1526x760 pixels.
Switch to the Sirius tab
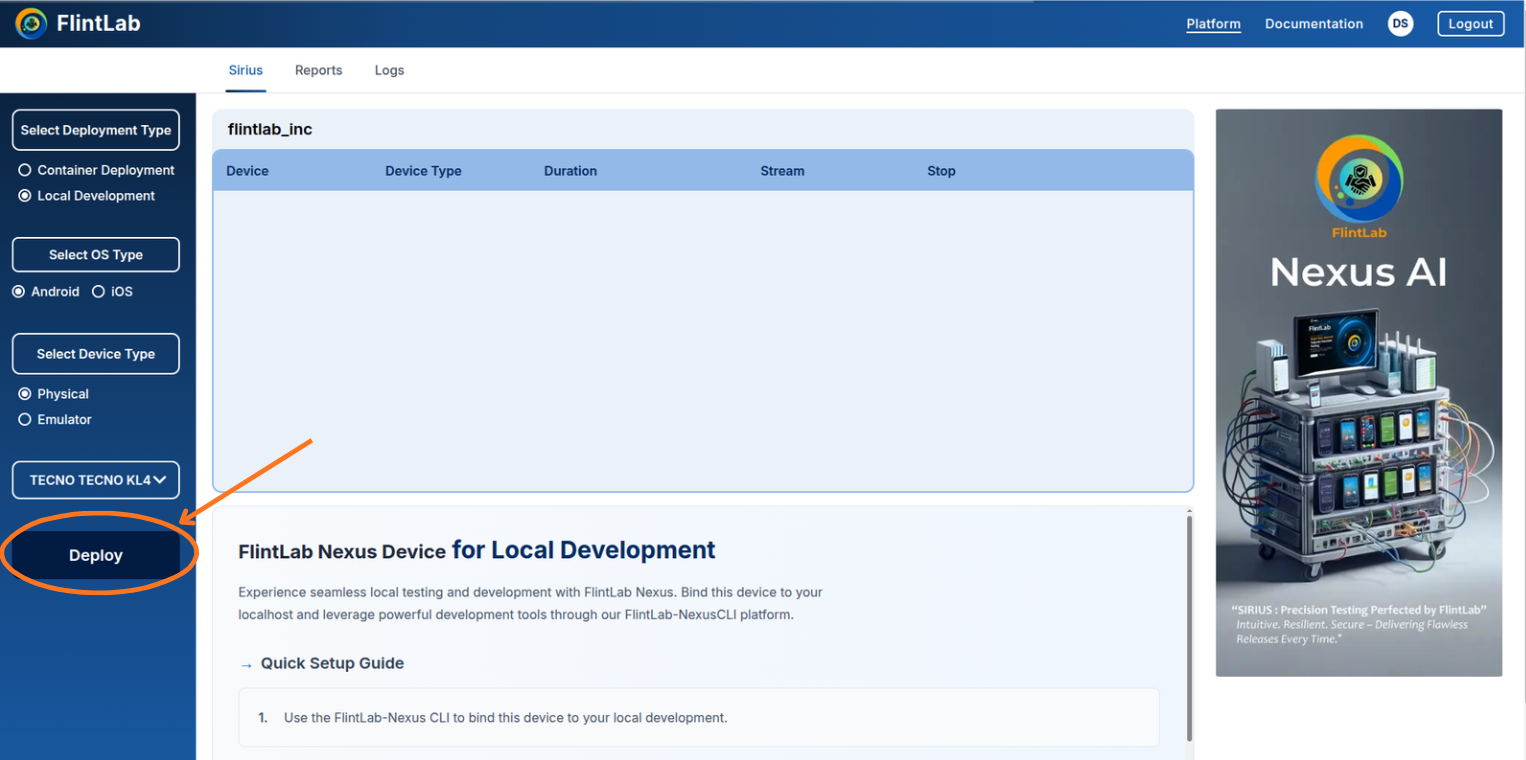tap(246, 70)
